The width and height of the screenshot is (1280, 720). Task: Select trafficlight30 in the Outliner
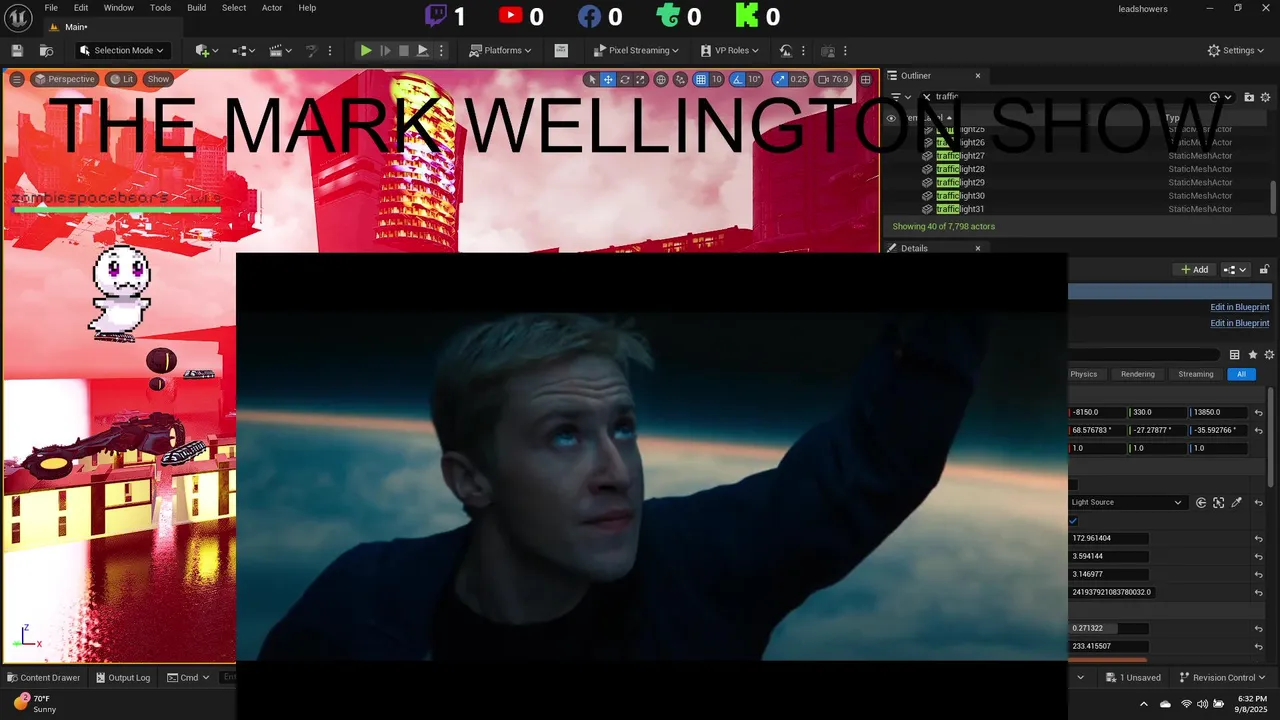[960, 196]
